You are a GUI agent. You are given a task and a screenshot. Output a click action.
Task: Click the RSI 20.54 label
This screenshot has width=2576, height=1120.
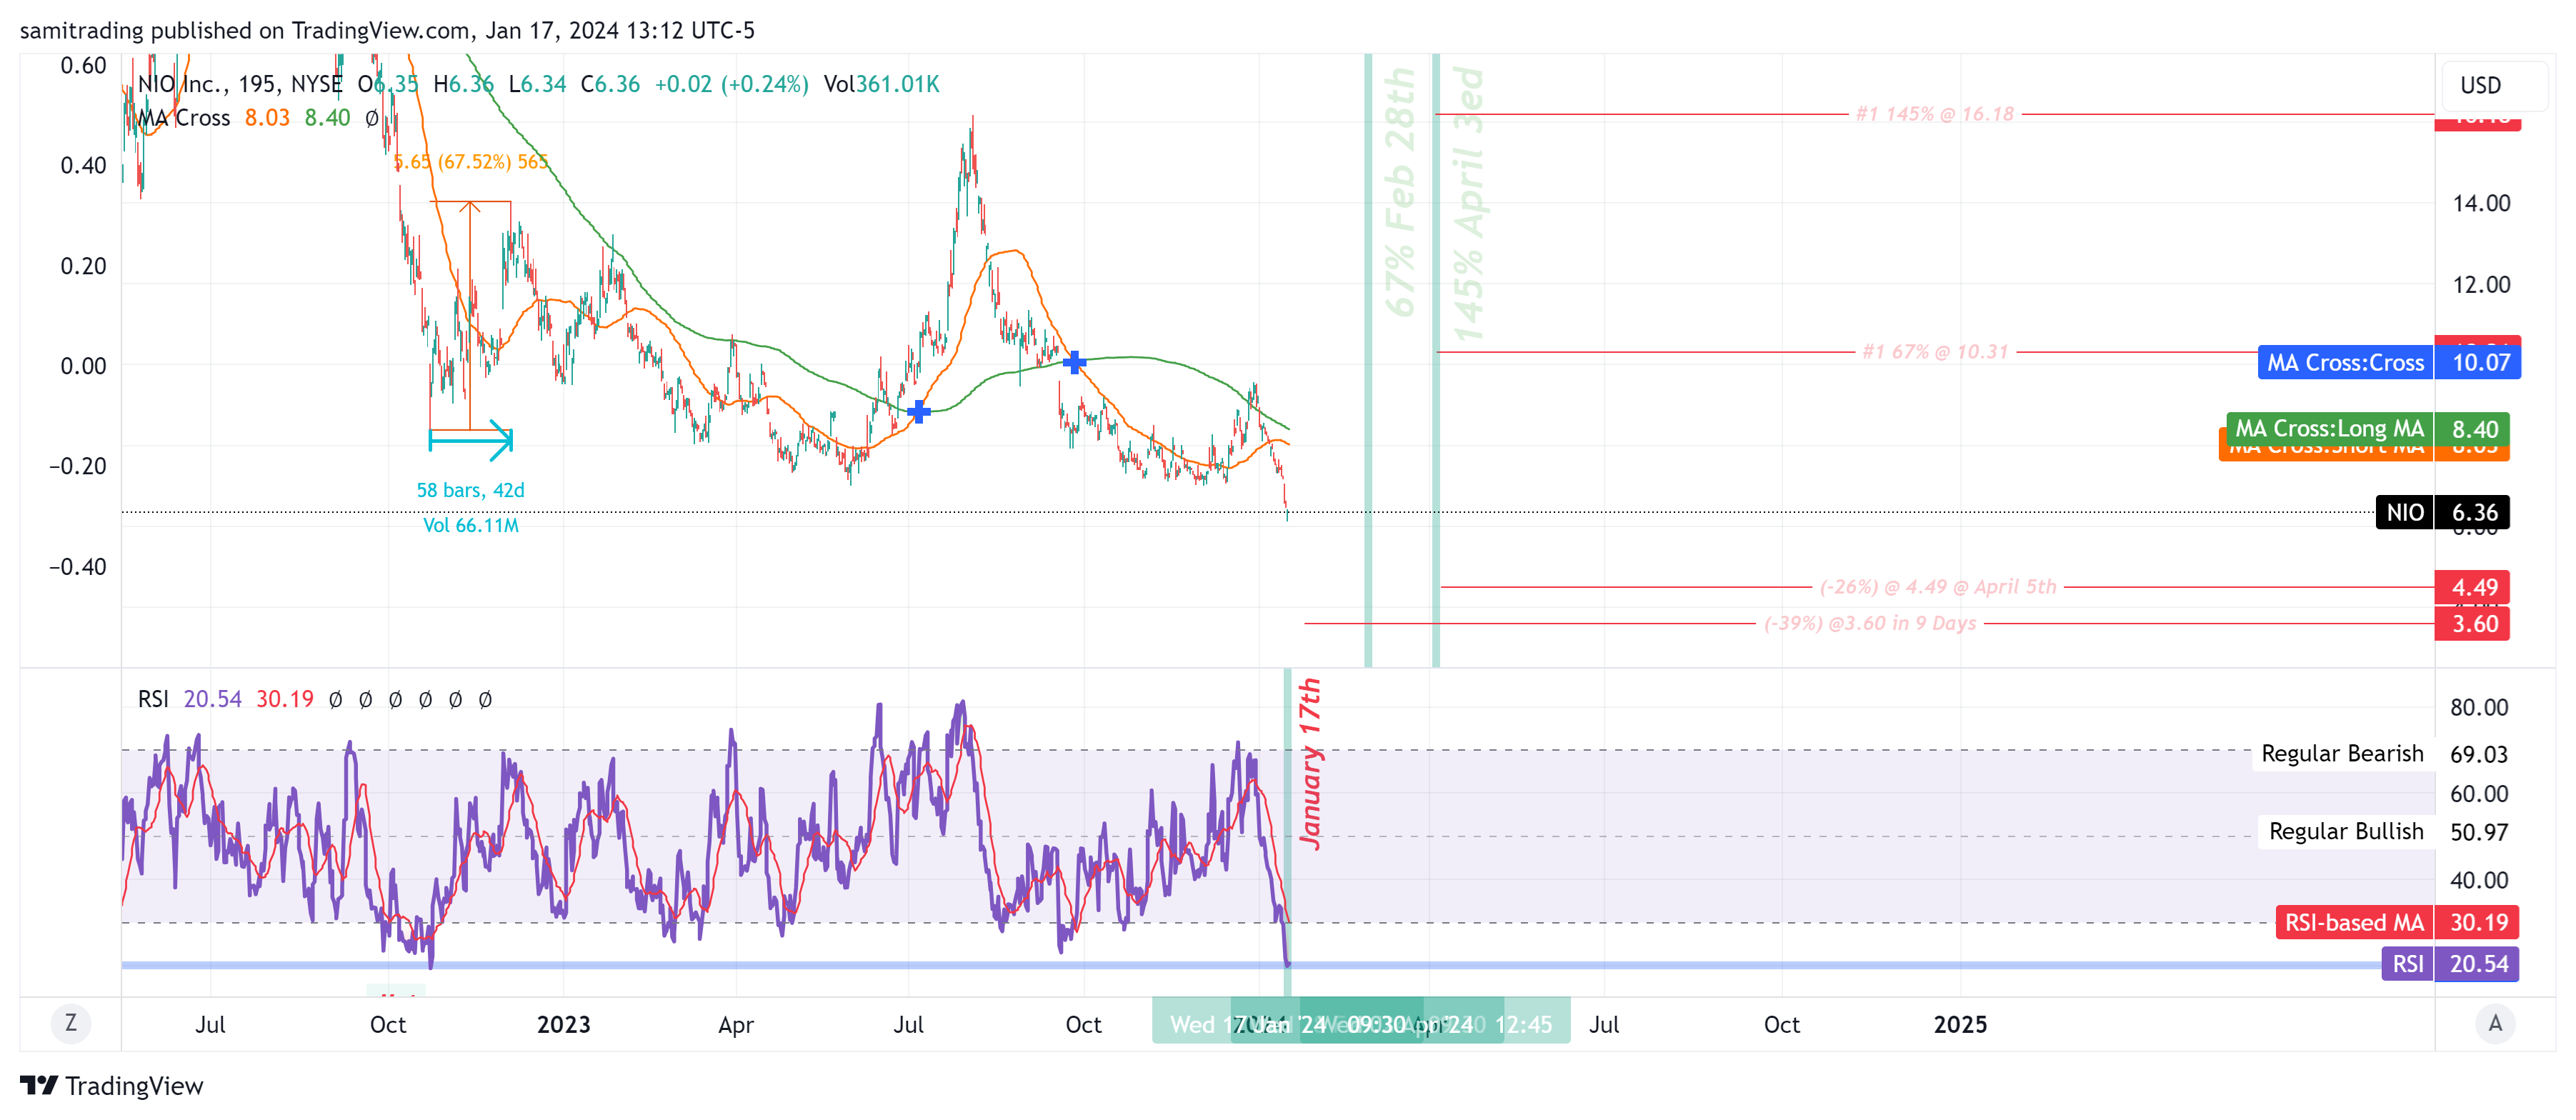(x=2450, y=964)
